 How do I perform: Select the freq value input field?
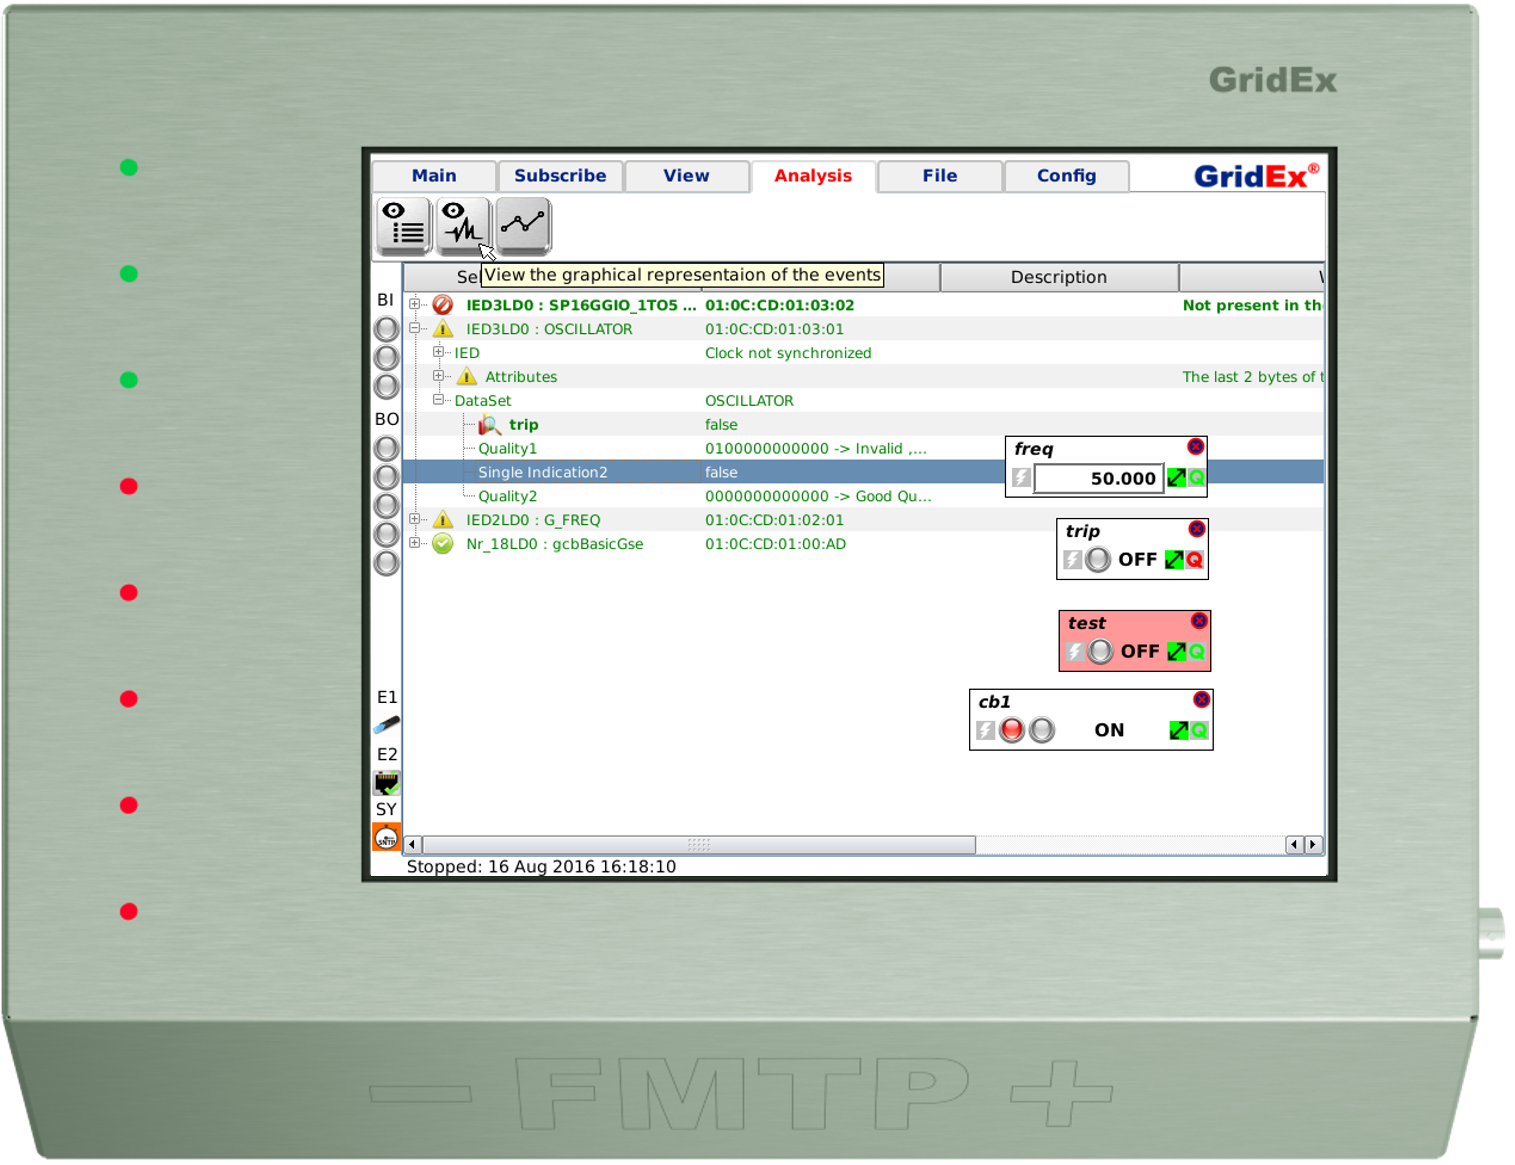click(1097, 478)
